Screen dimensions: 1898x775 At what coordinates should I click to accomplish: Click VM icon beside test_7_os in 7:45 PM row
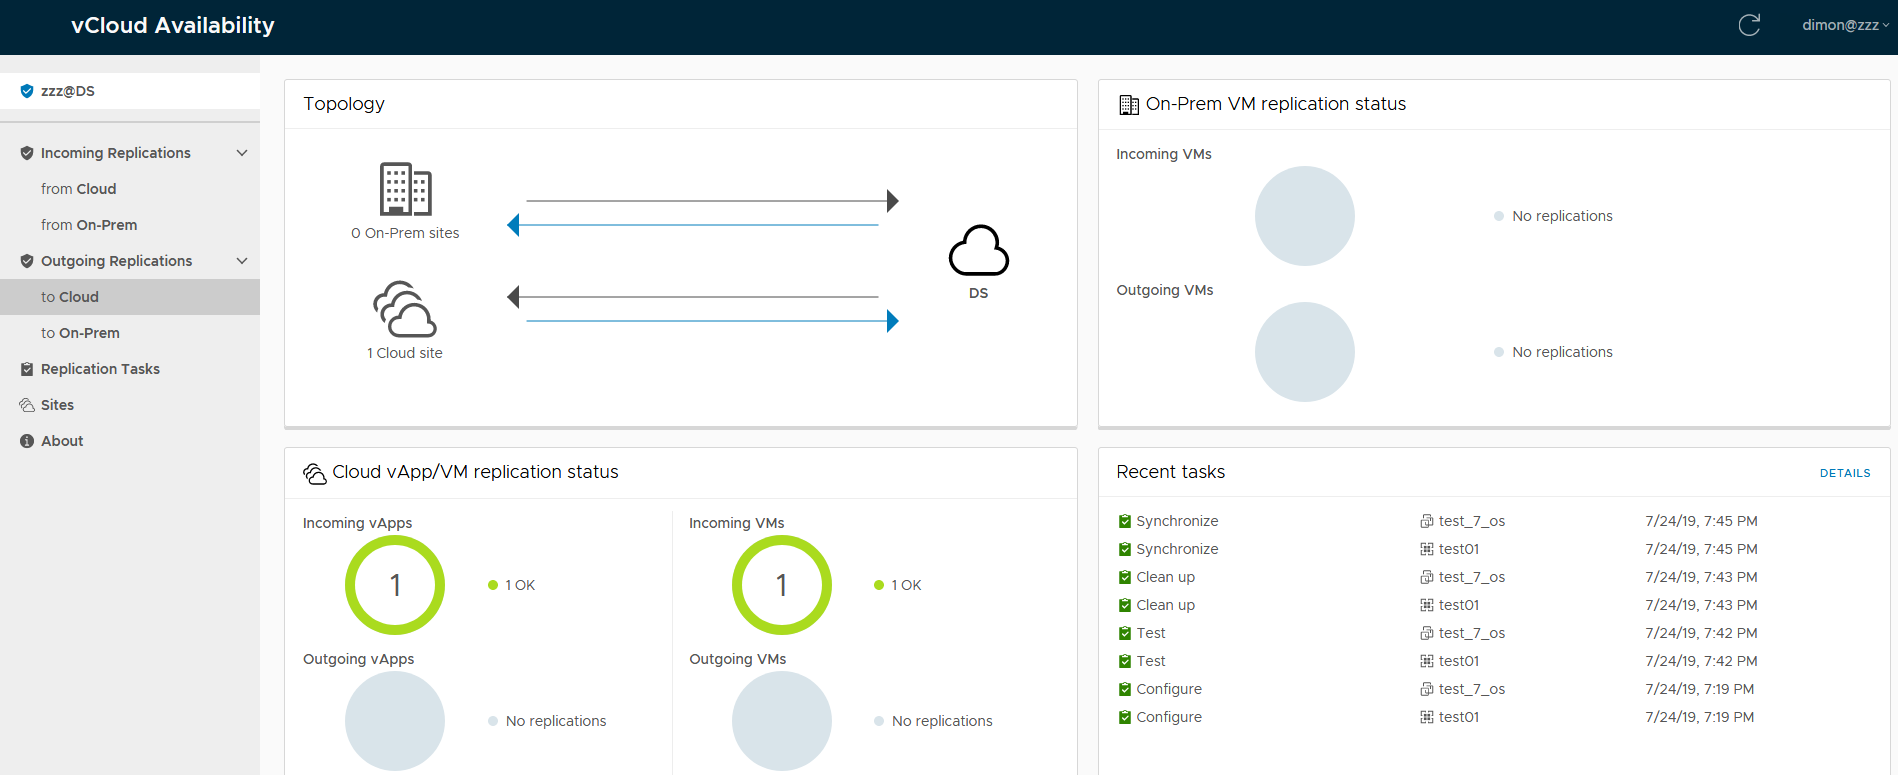click(1427, 521)
